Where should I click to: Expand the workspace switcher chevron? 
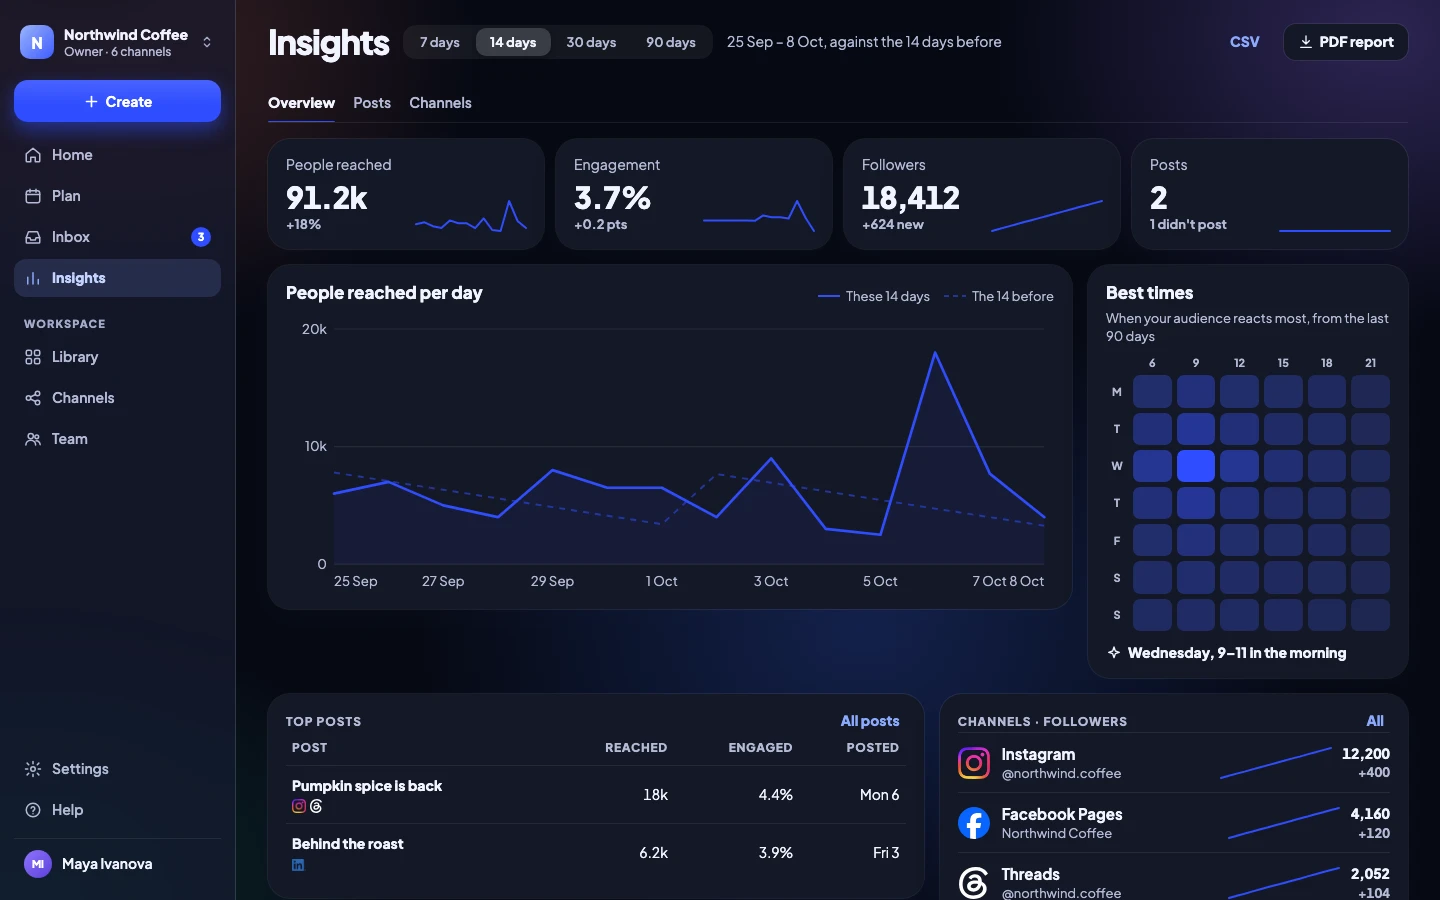tap(207, 42)
